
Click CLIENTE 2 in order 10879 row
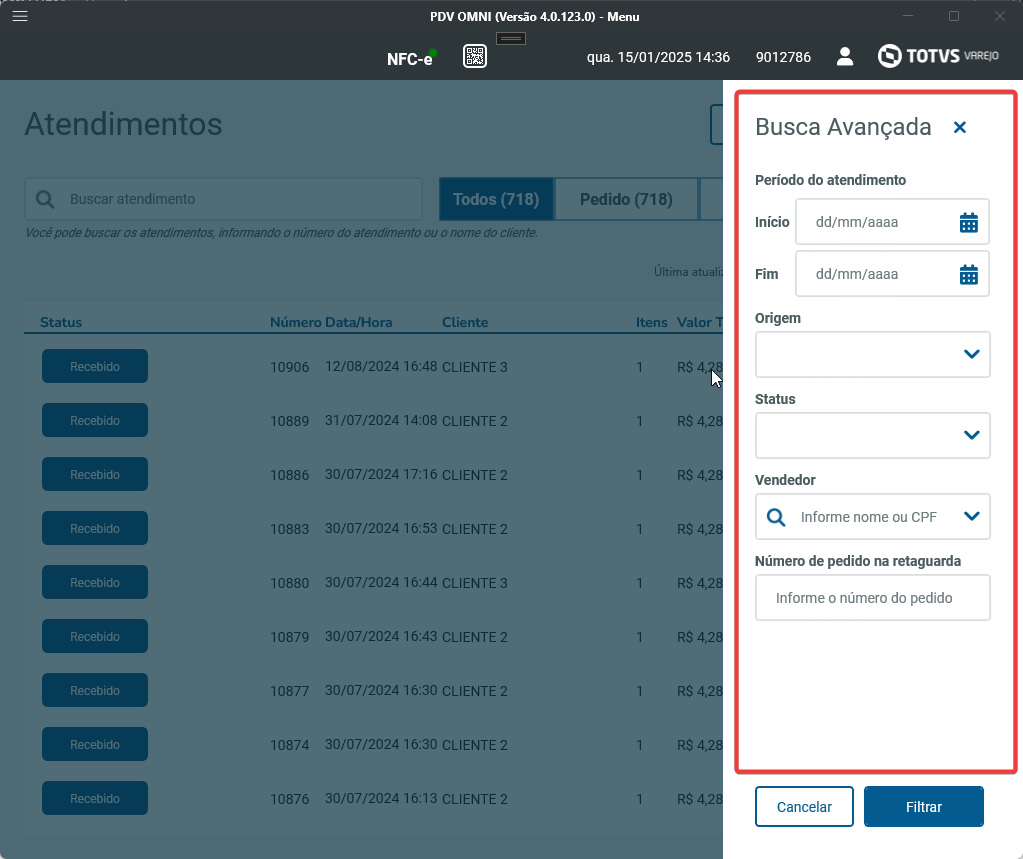pos(474,637)
